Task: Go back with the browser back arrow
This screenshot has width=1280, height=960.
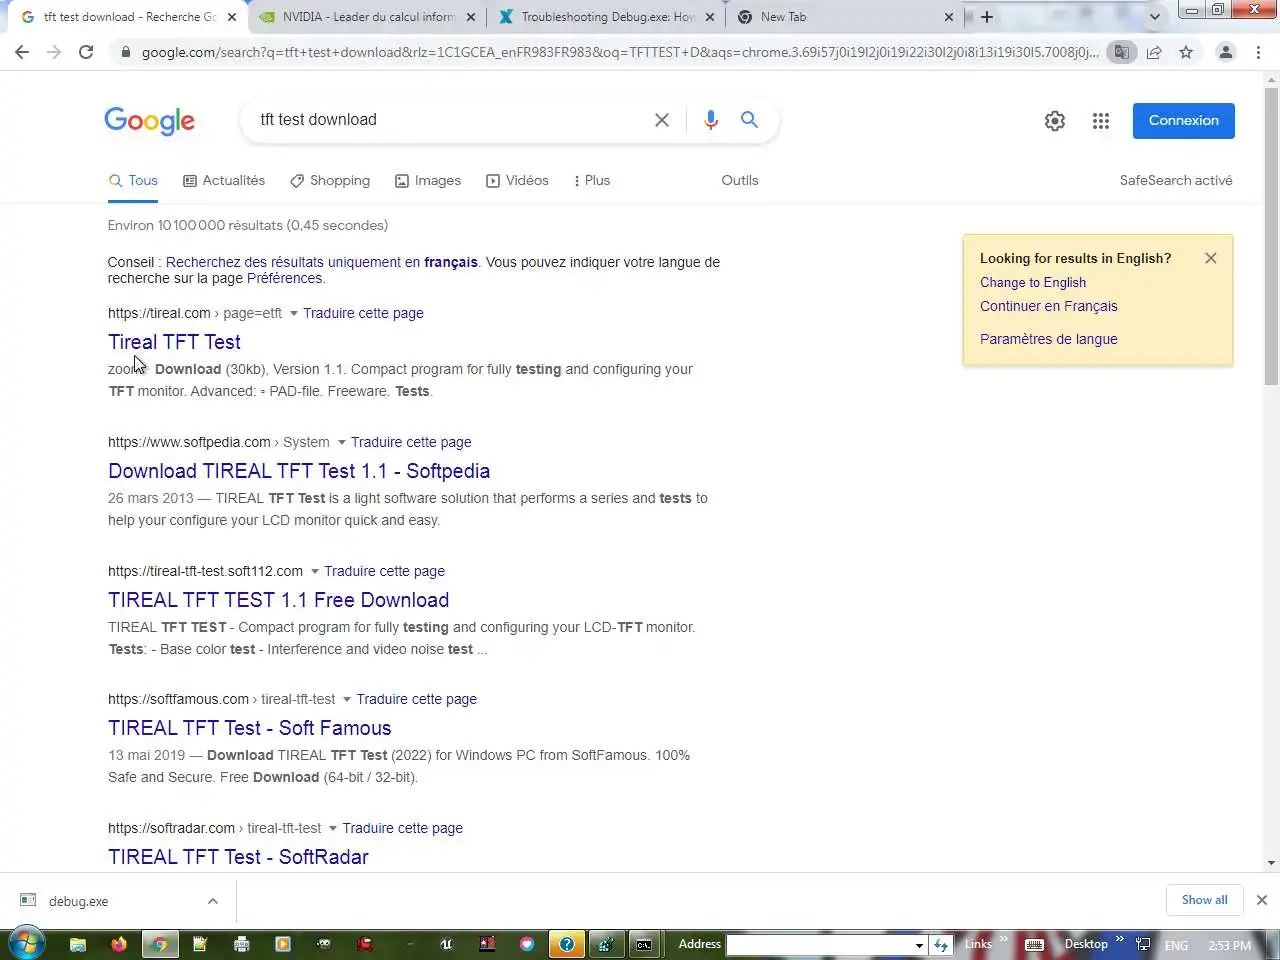Action: (22, 52)
